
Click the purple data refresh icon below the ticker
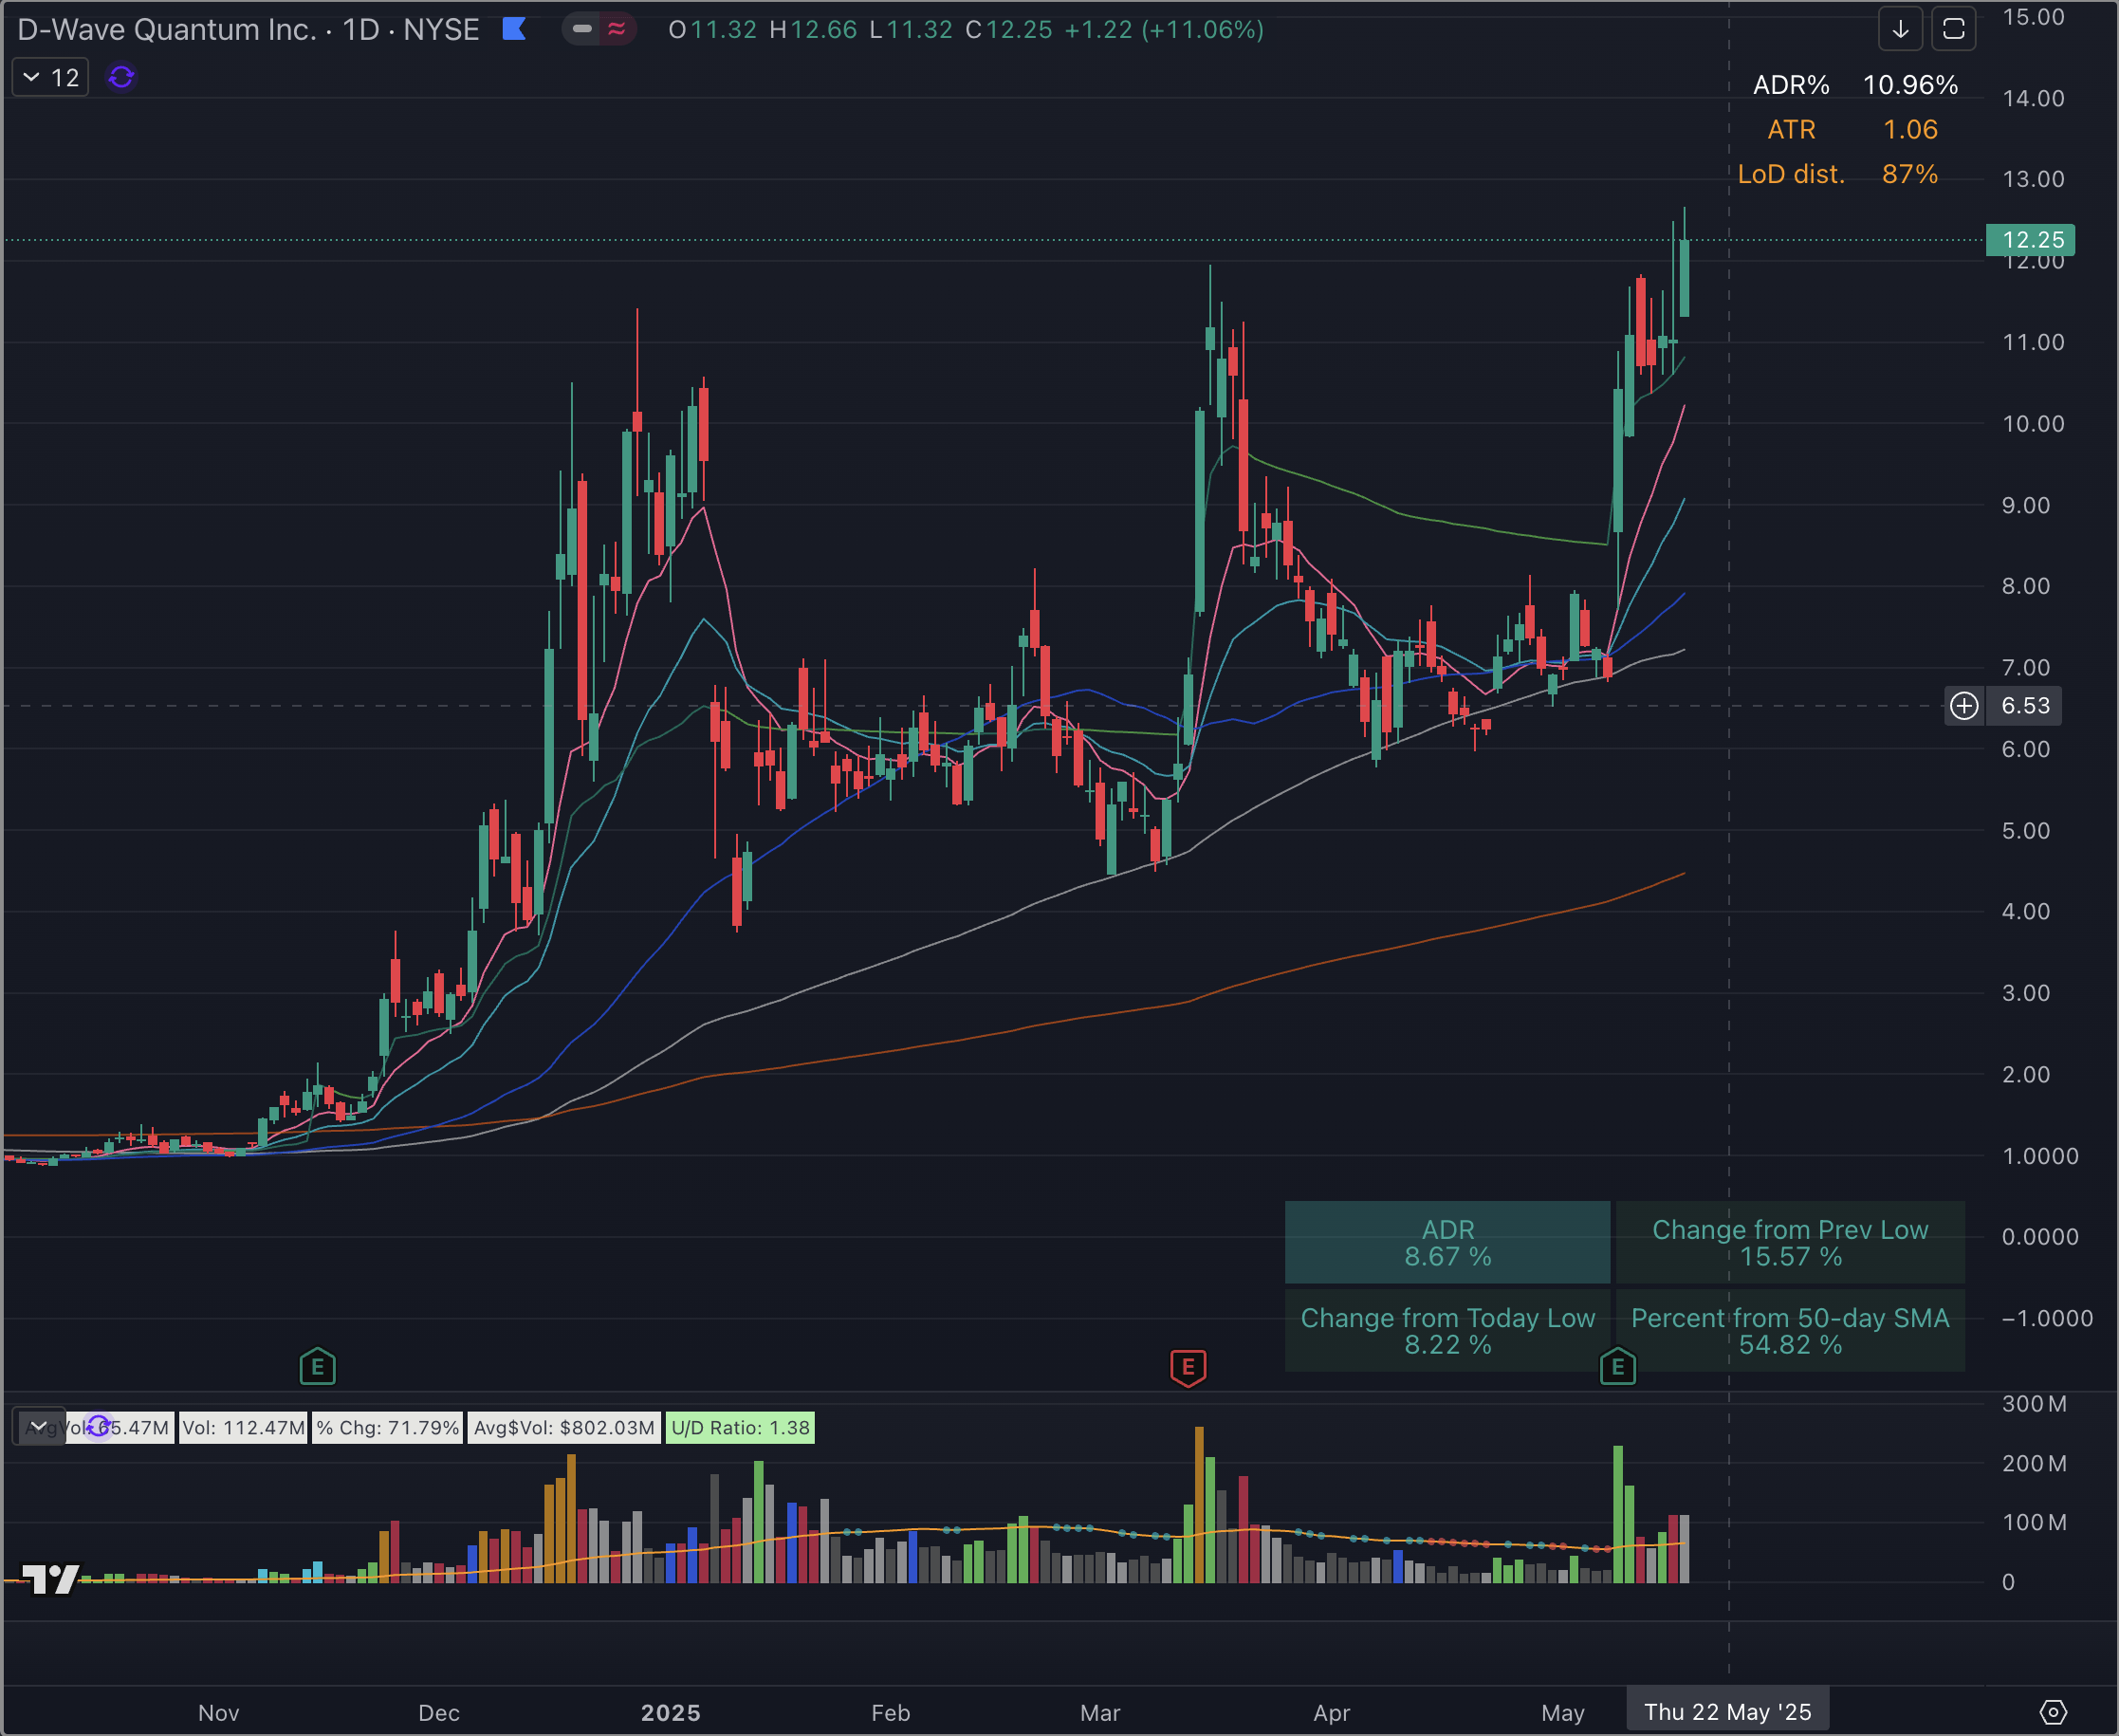point(120,77)
